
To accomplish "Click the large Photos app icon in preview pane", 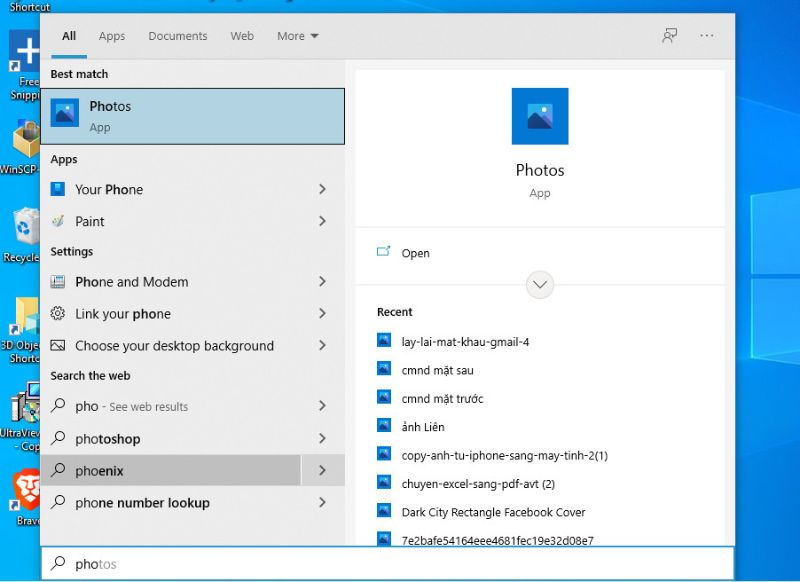I will point(540,116).
